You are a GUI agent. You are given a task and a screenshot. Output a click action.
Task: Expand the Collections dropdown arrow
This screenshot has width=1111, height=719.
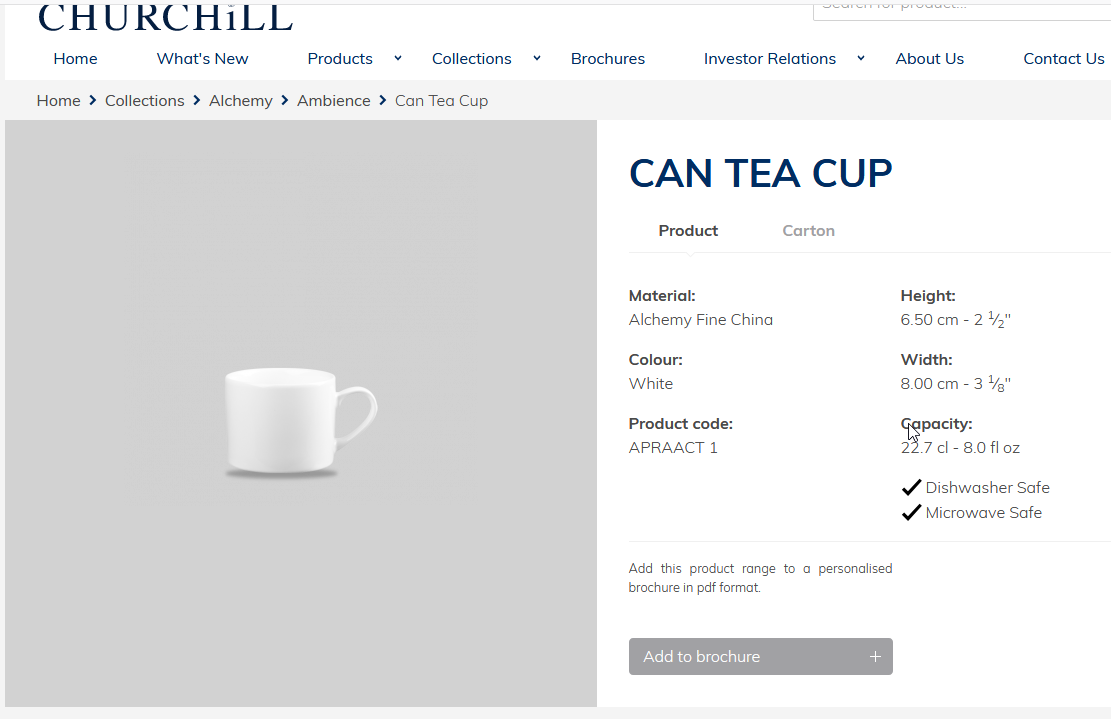(537, 58)
